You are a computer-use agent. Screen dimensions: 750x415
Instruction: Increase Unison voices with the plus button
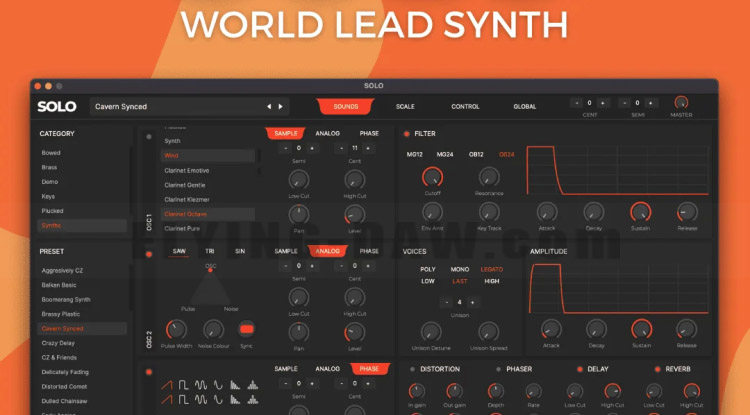click(473, 302)
